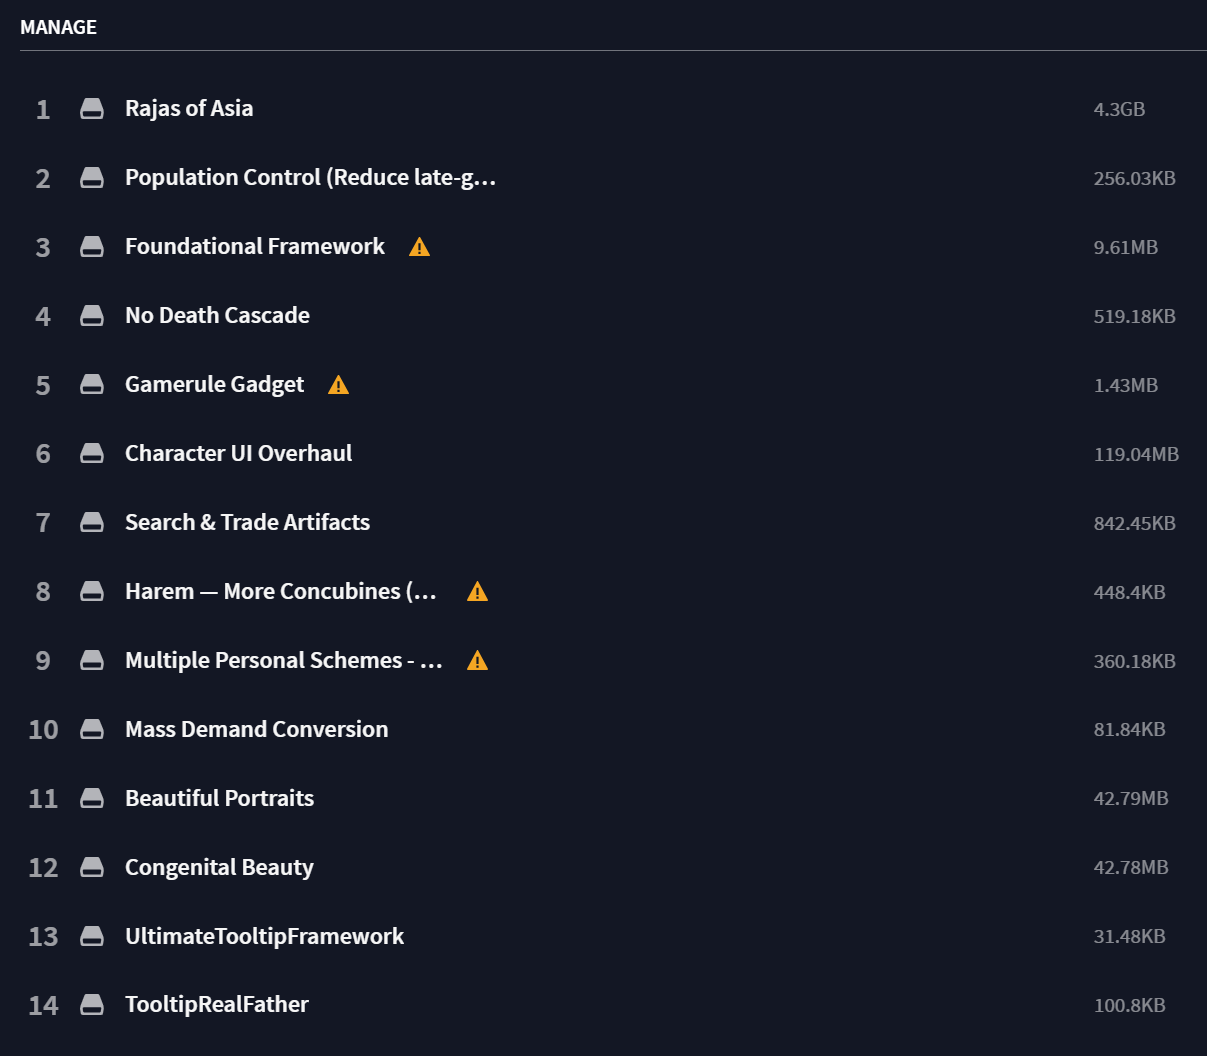This screenshot has width=1207, height=1056.
Task: Click the mod icon next to Mass Demand Conversion
Action: pos(92,729)
